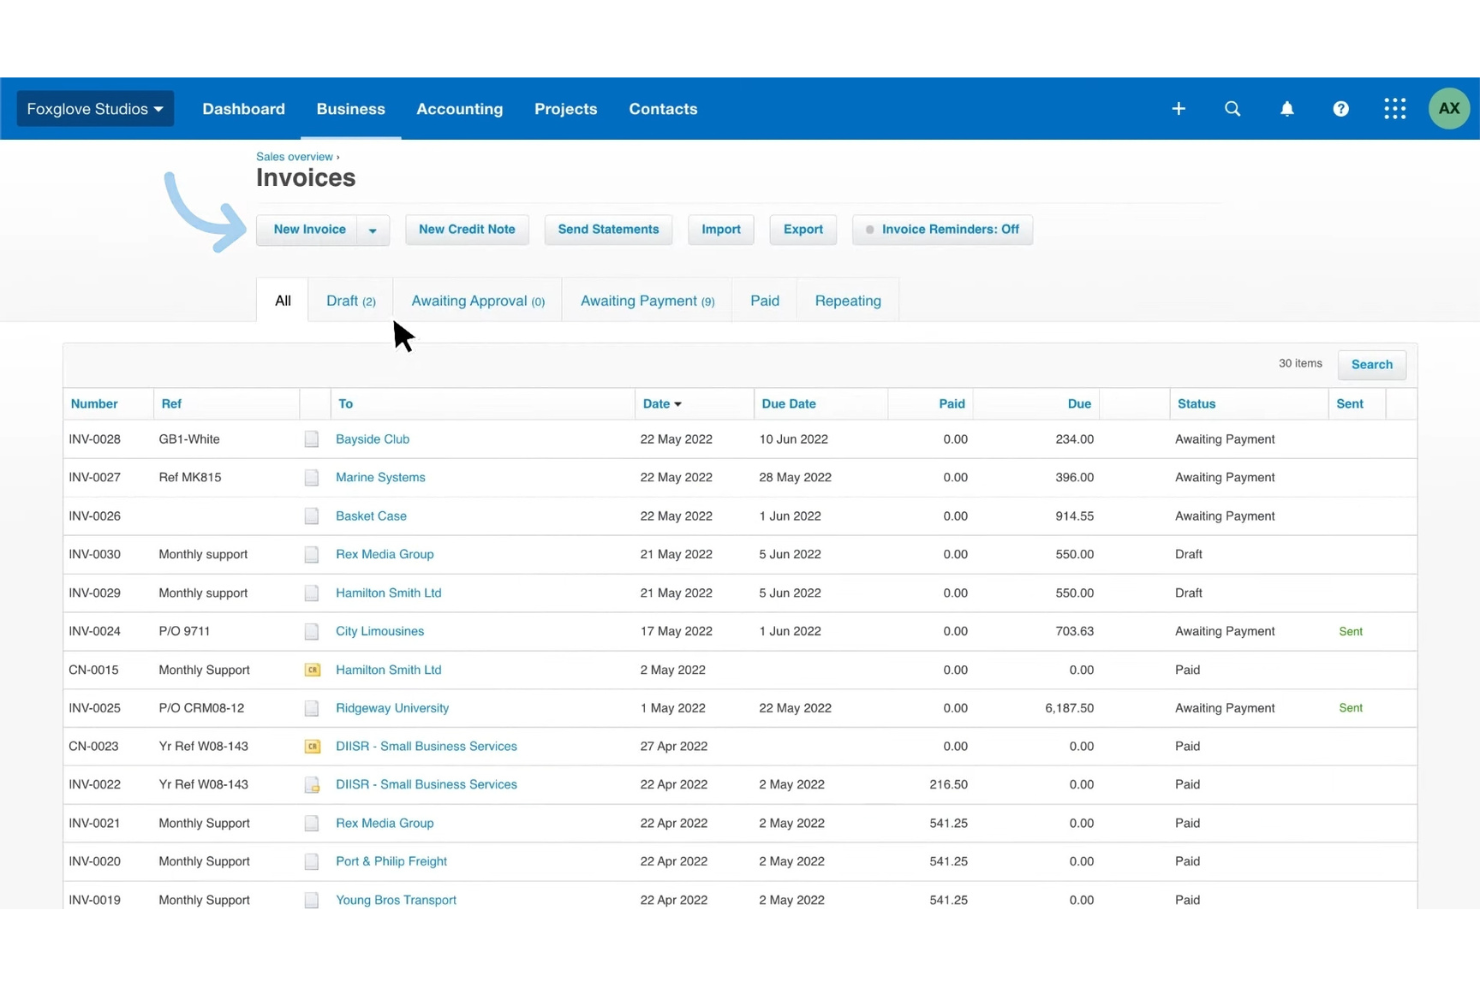
Task: Open the apps grid menu
Action: coord(1394,108)
